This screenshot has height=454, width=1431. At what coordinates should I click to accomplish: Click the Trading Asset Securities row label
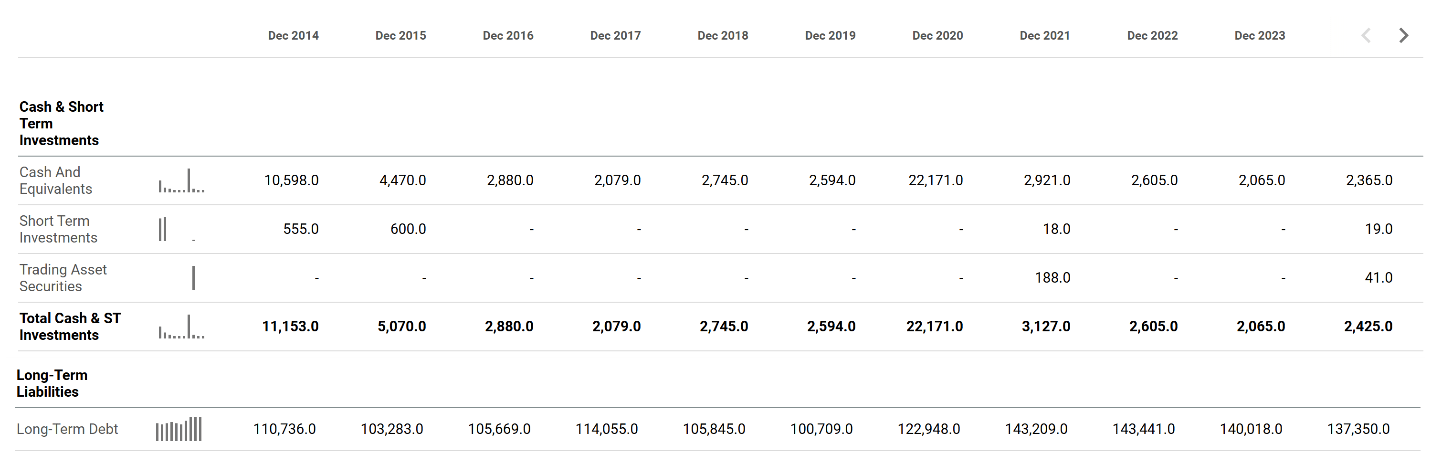pyautogui.click(x=63, y=277)
